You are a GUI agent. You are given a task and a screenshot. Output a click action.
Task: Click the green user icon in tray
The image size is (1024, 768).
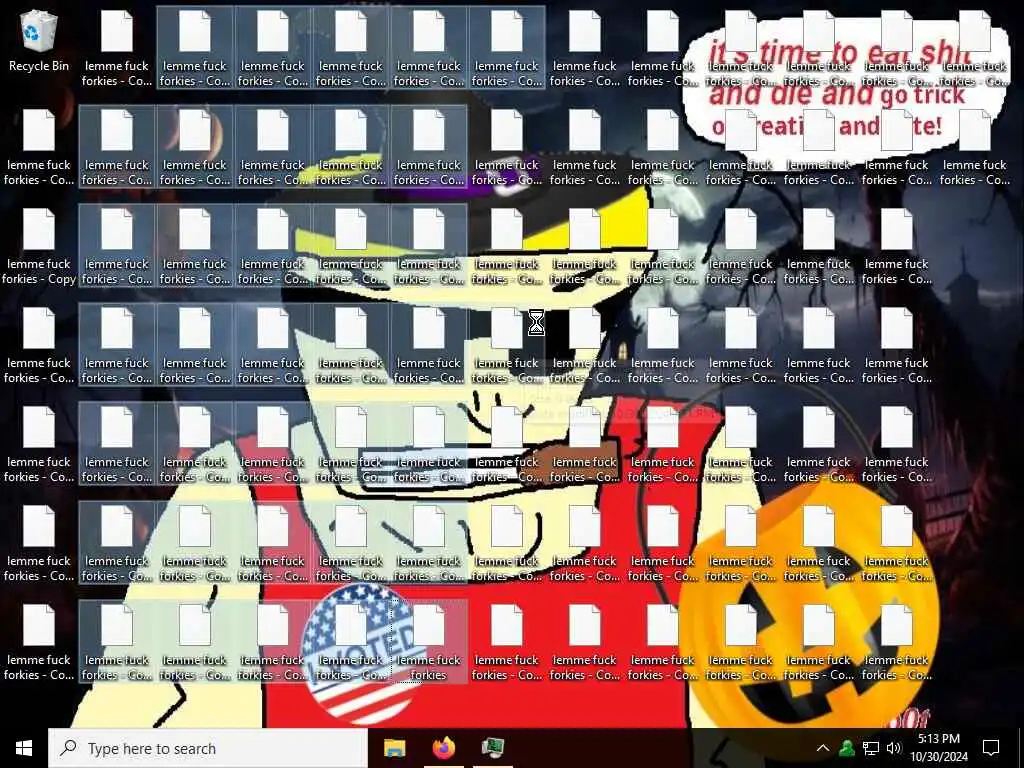847,748
